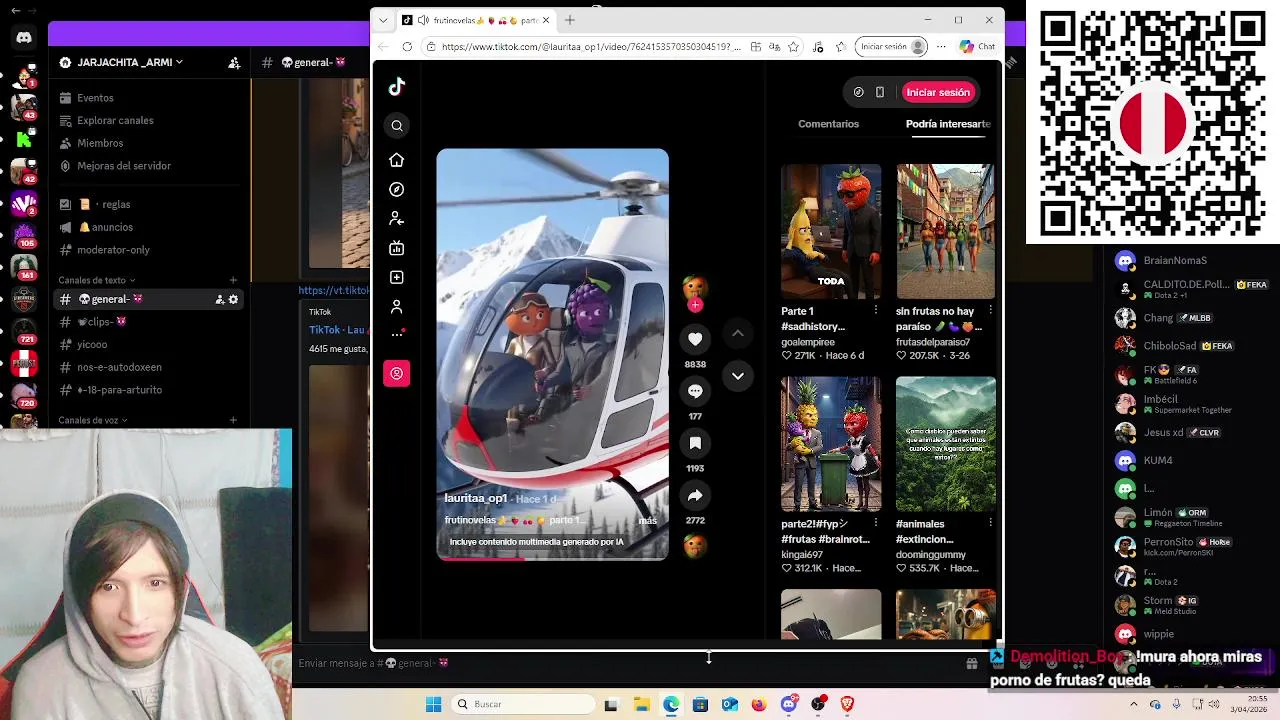Expand video description with más
1280x720 pixels.
[x=647, y=520]
